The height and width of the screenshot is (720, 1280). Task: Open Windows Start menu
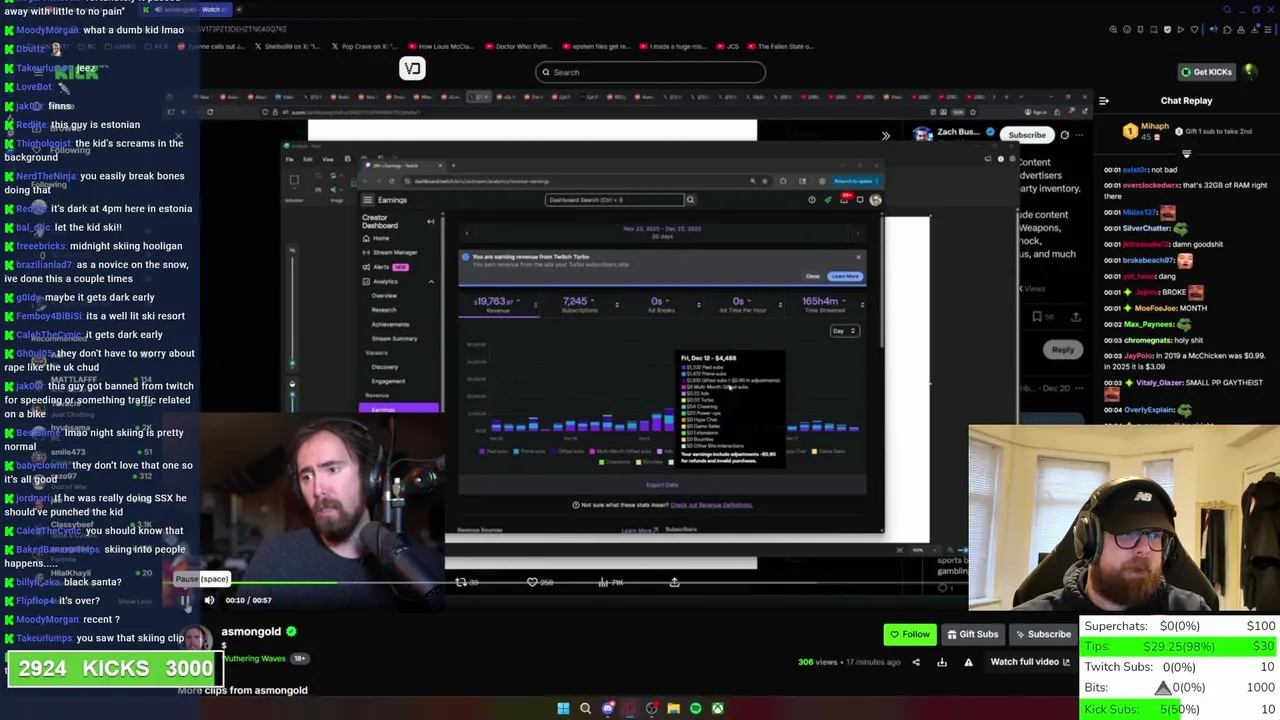click(x=563, y=709)
